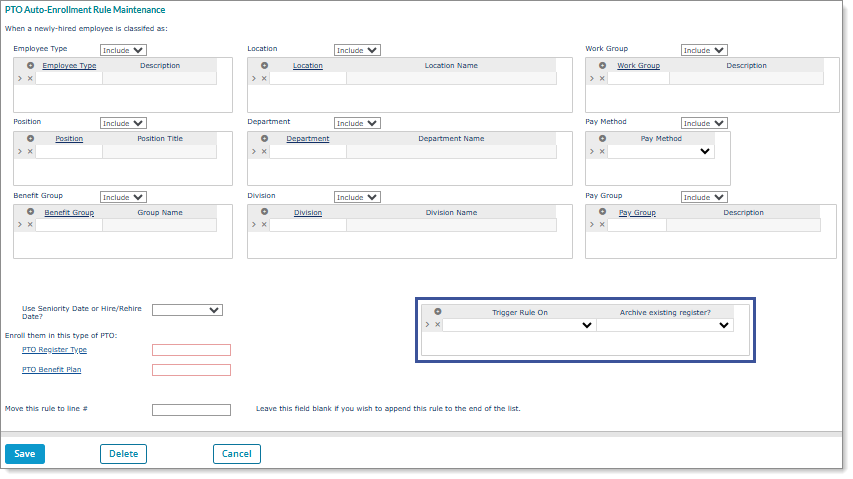Add a new row to the Work Group grid
The image size is (853, 479).
[x=602, y=66]
